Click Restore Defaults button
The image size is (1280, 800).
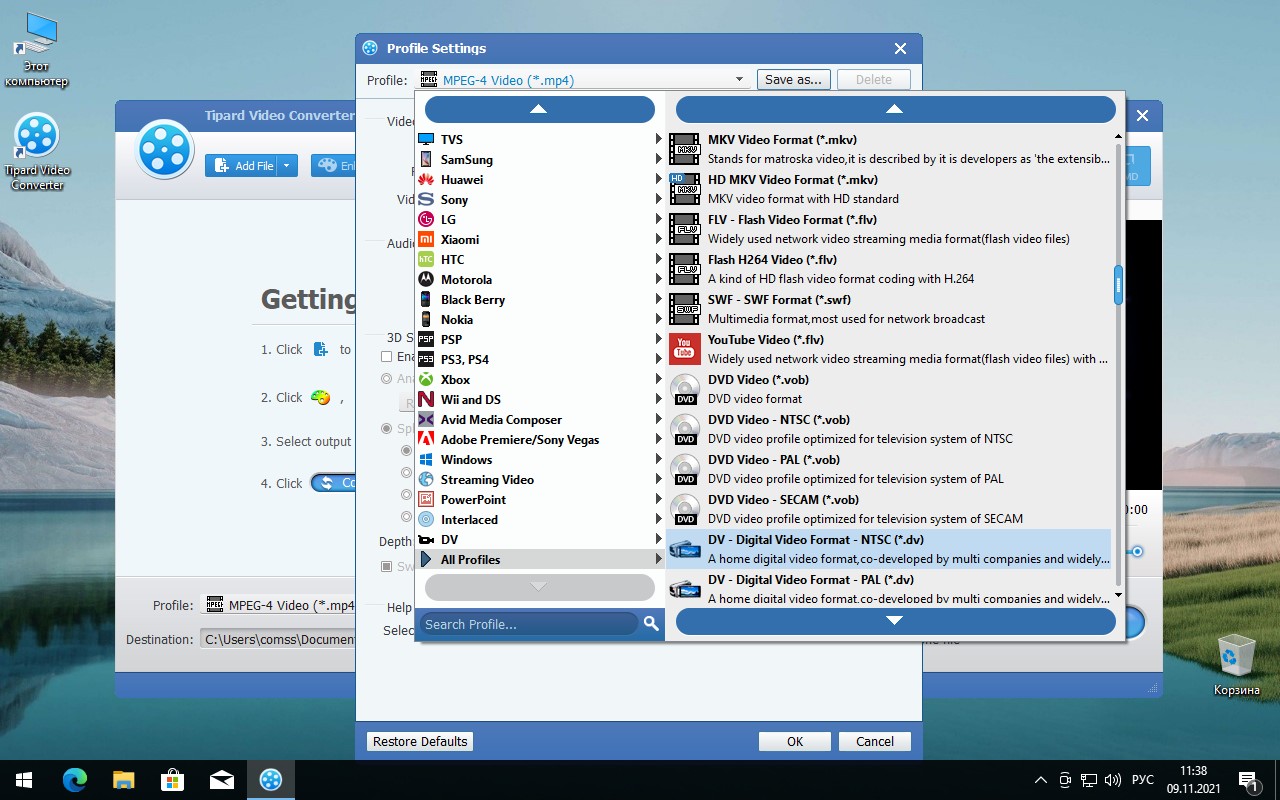[420, 741]
